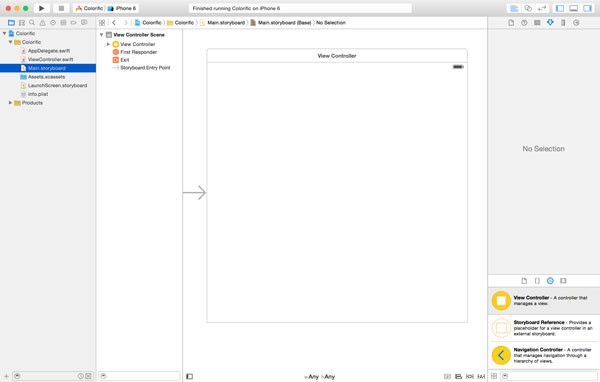The width and height of the screenshot is (600, 382).
Task: Go forward in editor history
Action: tap(125, 23)
